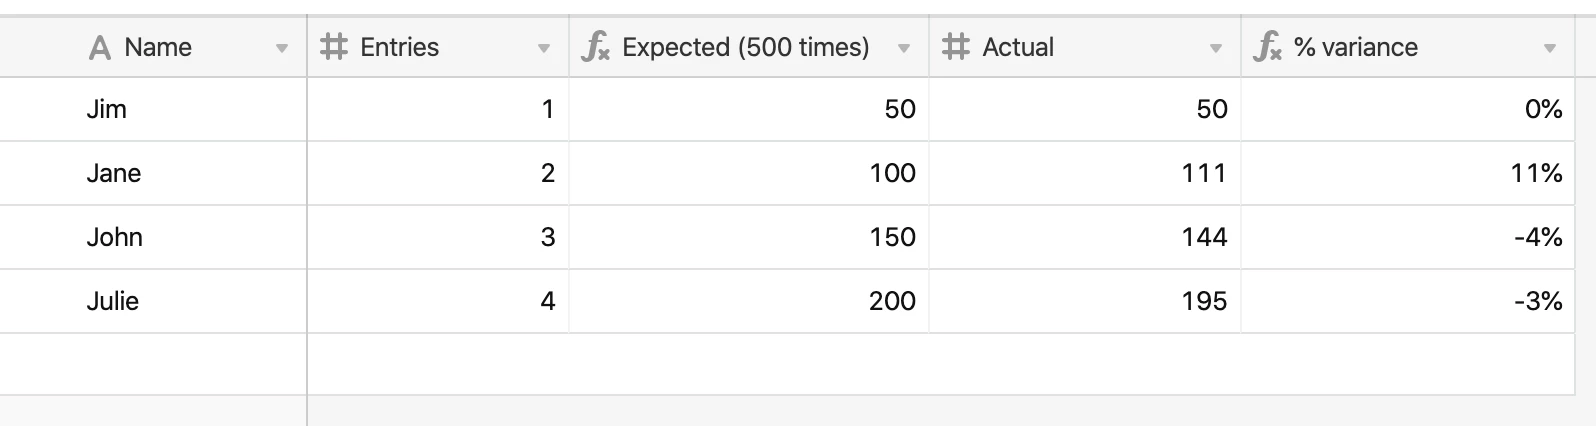The width and height of the screenshot is (1596, 426).
Task: Expand the Expected (500 times) column menu
Action: [x=904, y=48]
